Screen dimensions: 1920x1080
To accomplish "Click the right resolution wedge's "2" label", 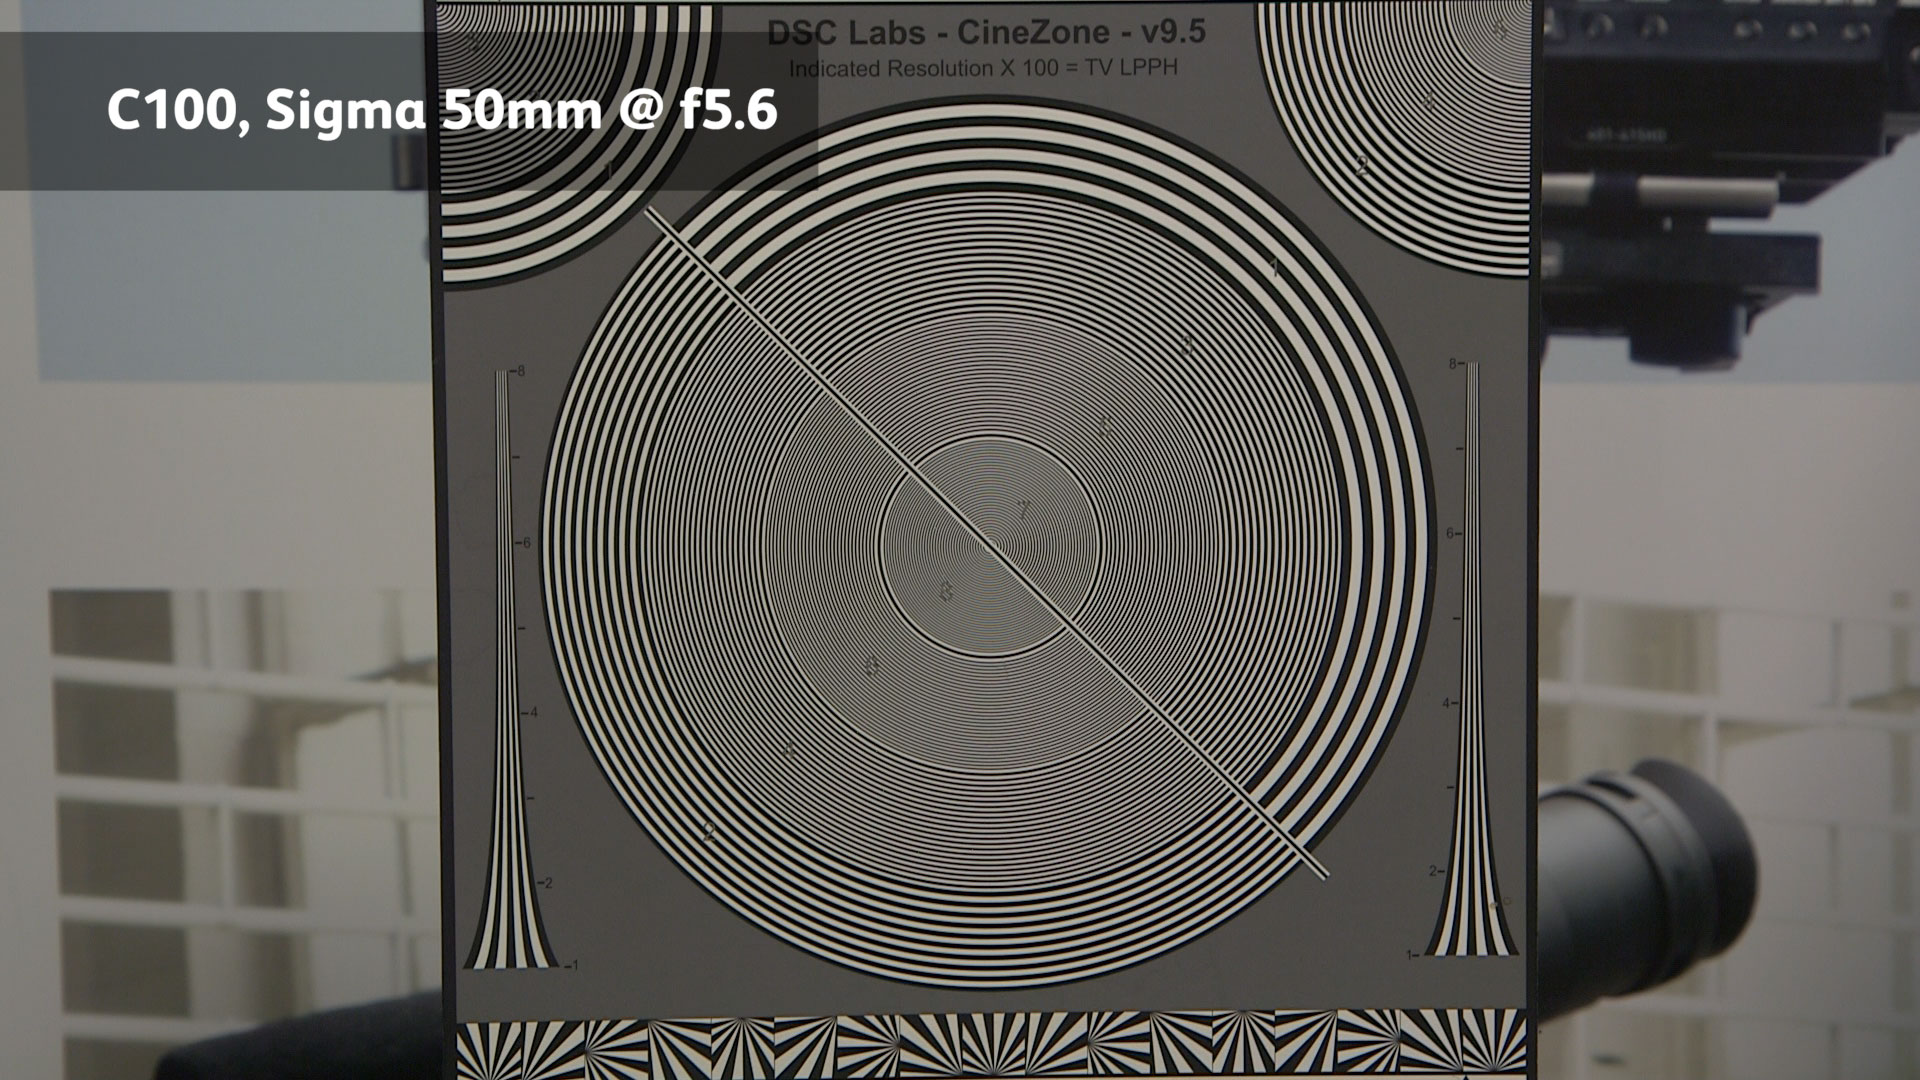I will pyautogui.click(x=1433, y=871).
